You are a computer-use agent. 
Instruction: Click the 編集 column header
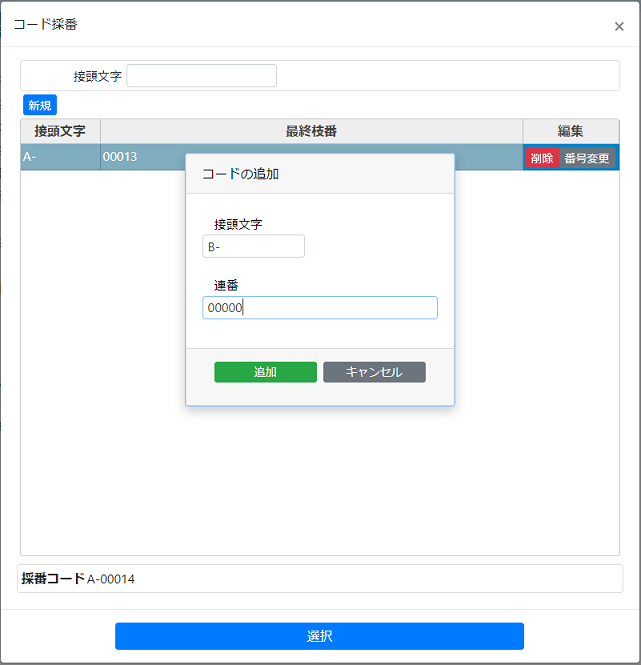coord(570,131)
